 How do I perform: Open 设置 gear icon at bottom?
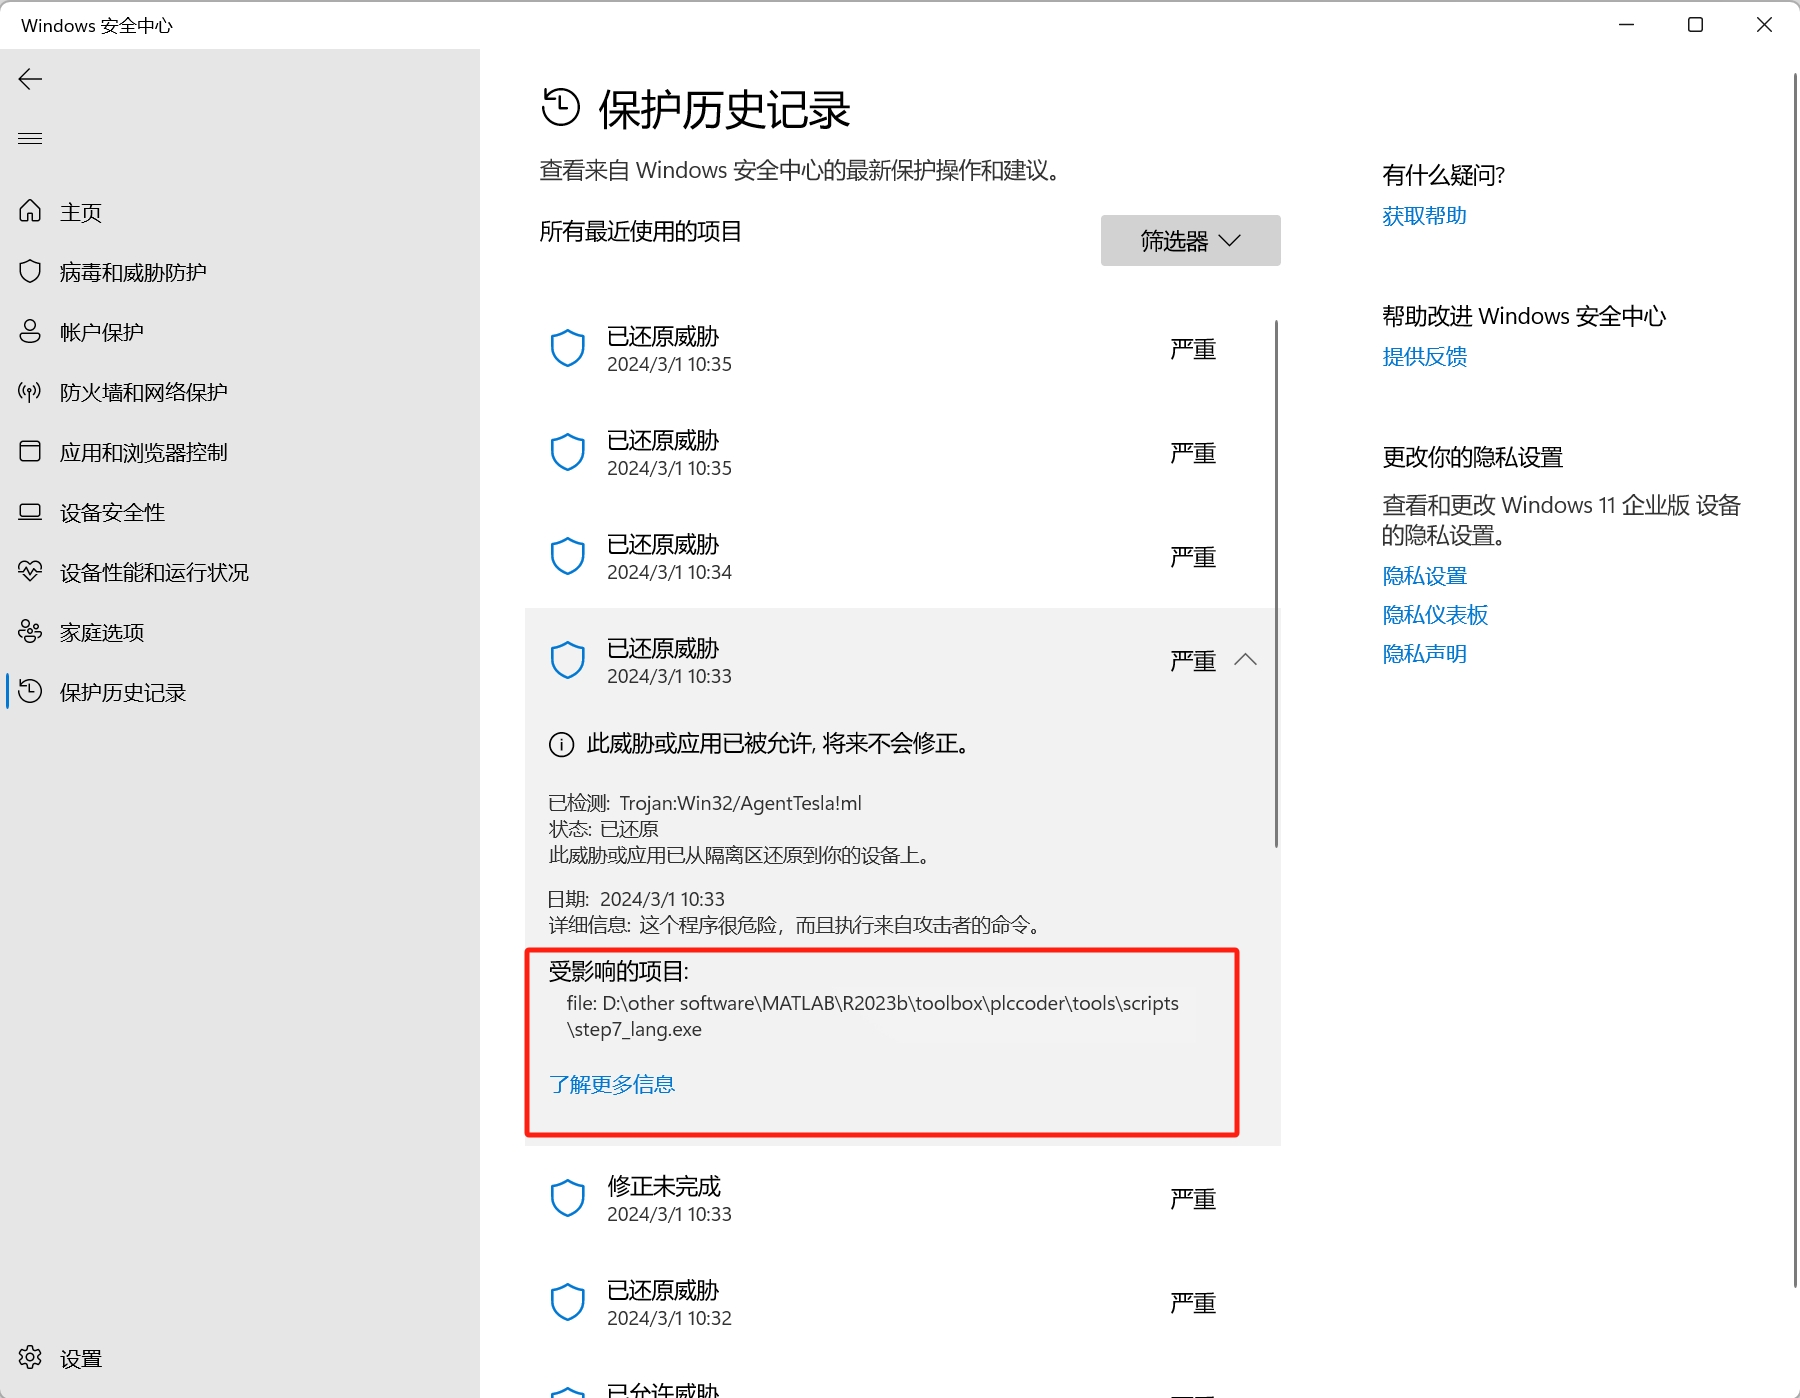pyautogui.click(x=30, y=1357)
